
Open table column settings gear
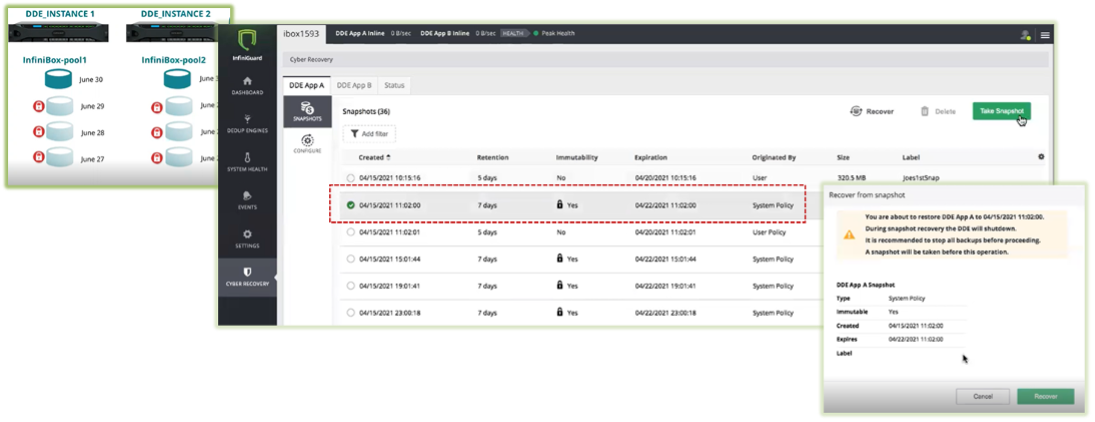[1041, 157]
